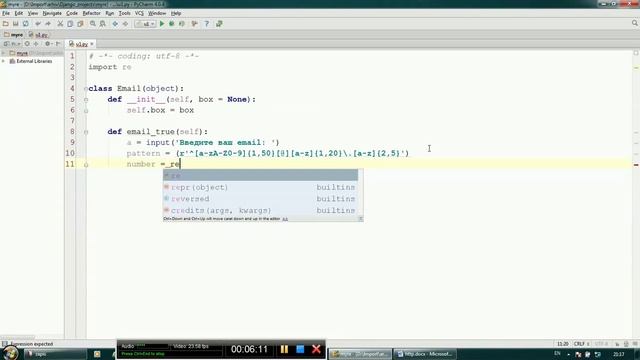Open the Edit menu

(x=19, y=13)
